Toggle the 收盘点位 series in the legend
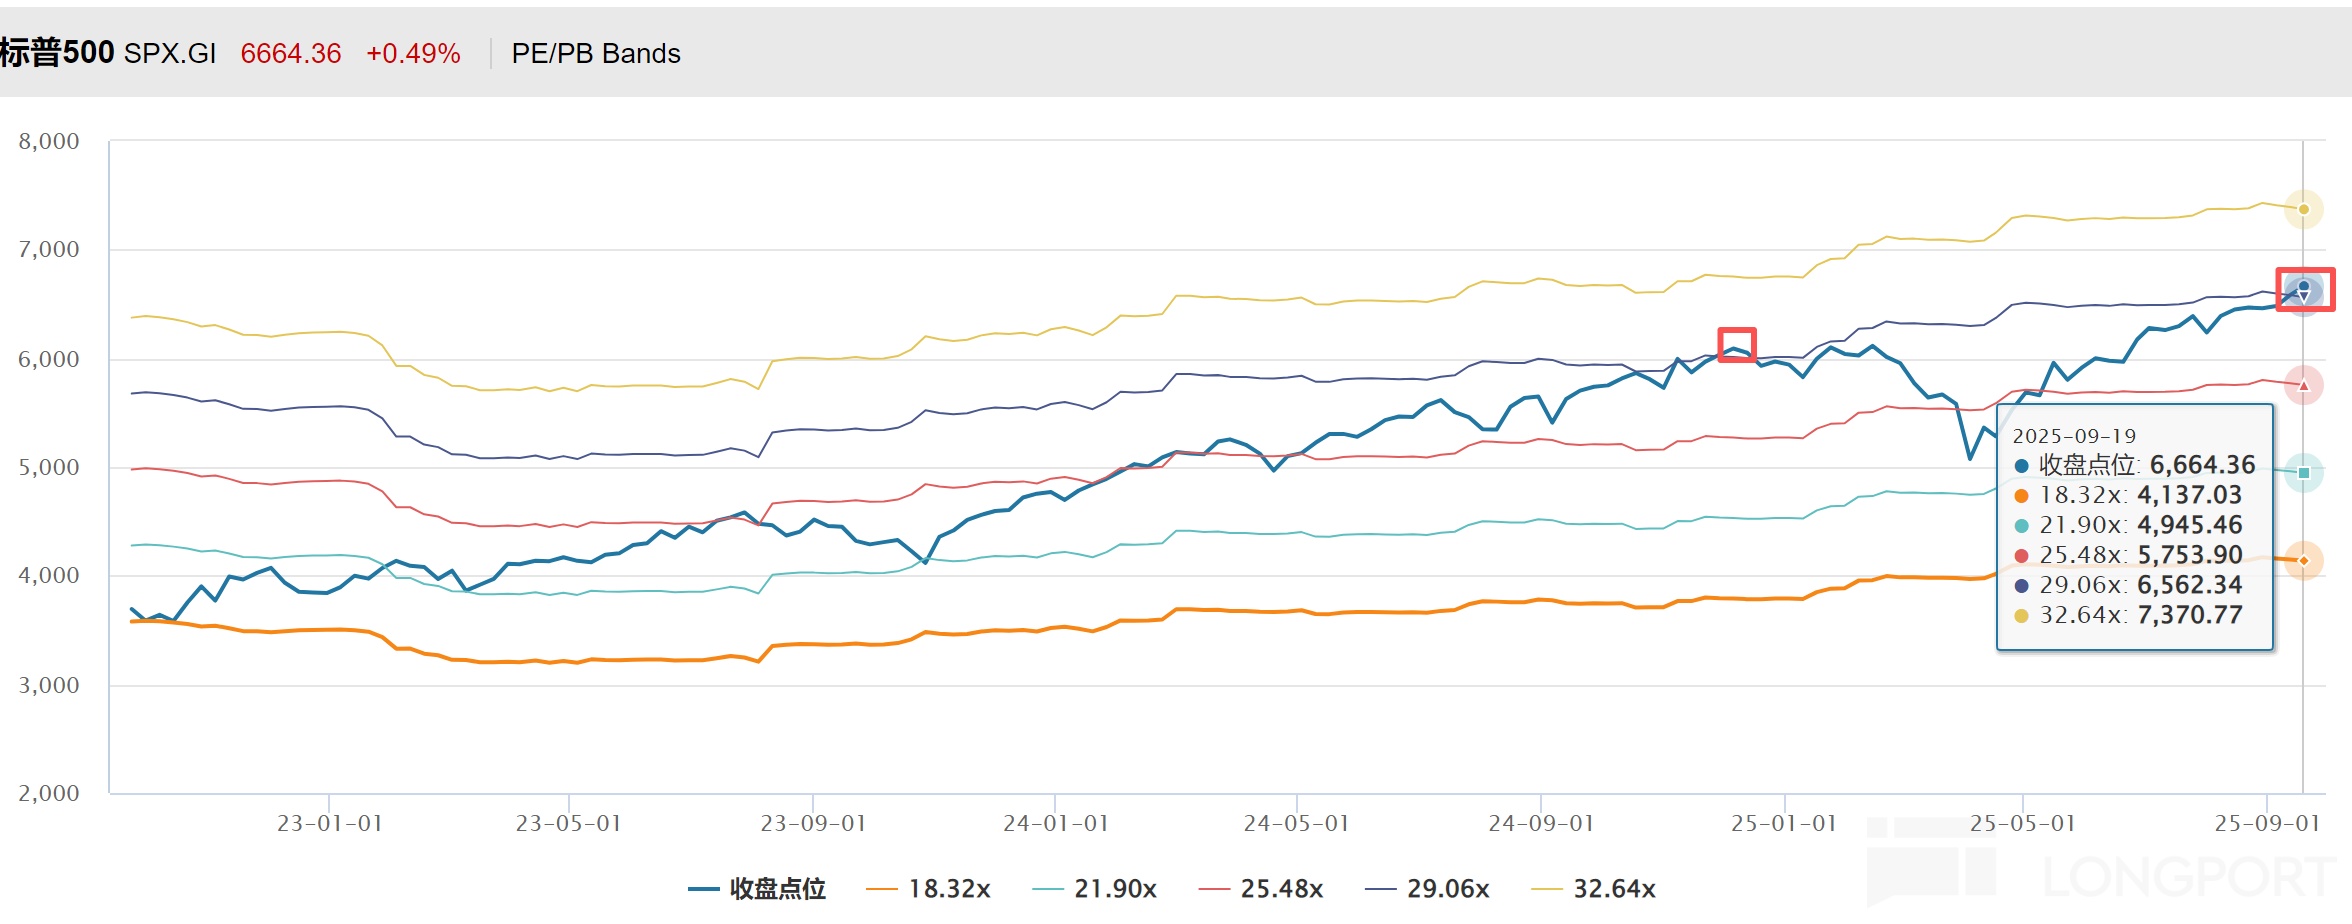This screenshot has height=924, width=2352. click(757, 889)
